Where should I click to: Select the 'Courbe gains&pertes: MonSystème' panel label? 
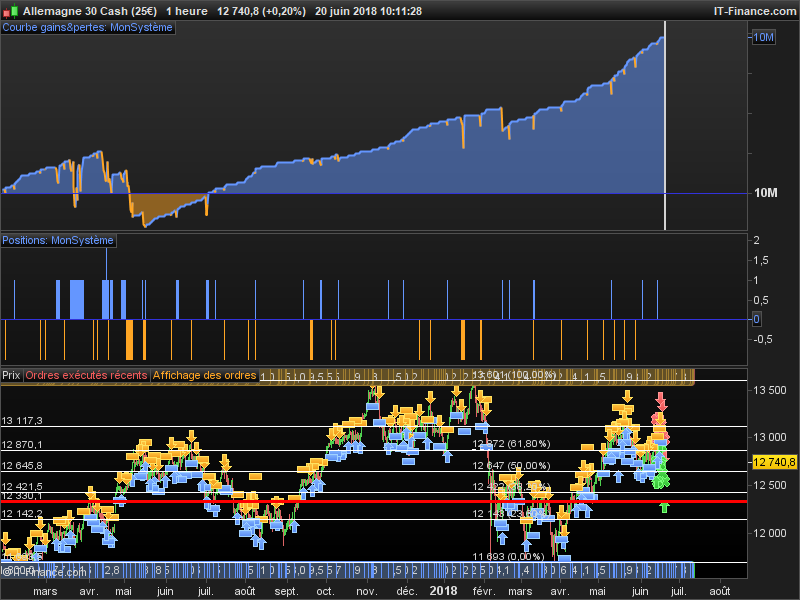88,28
